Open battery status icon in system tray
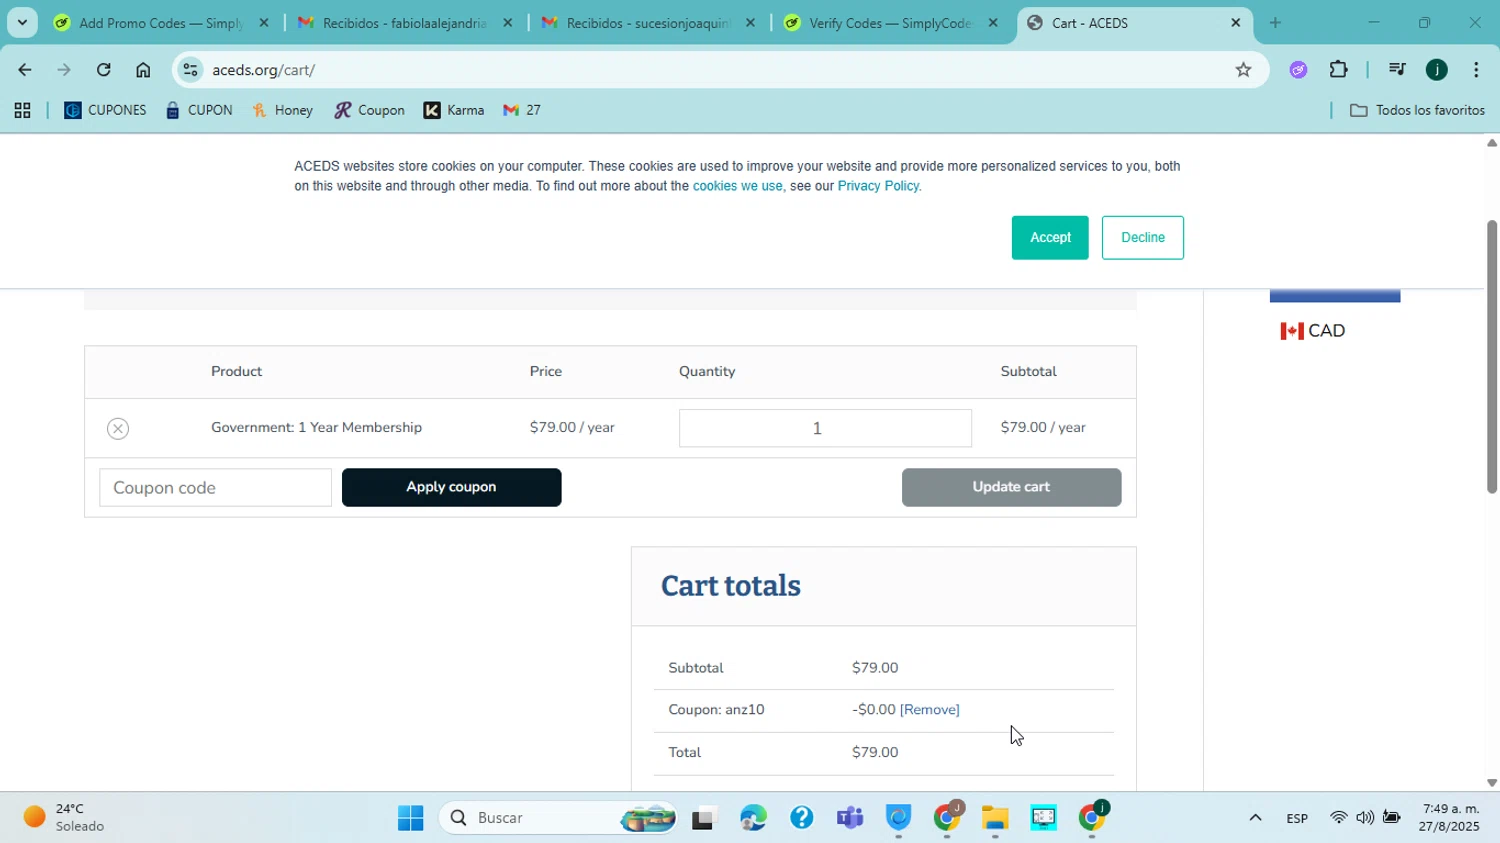 pos(1391,818)
